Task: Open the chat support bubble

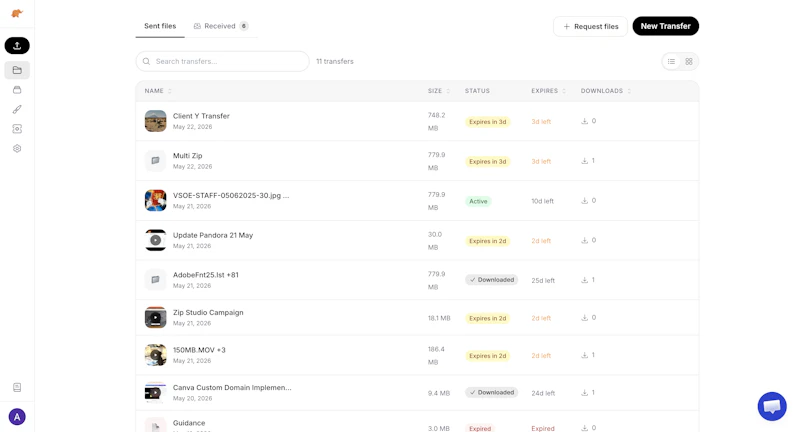Action: 772,406
